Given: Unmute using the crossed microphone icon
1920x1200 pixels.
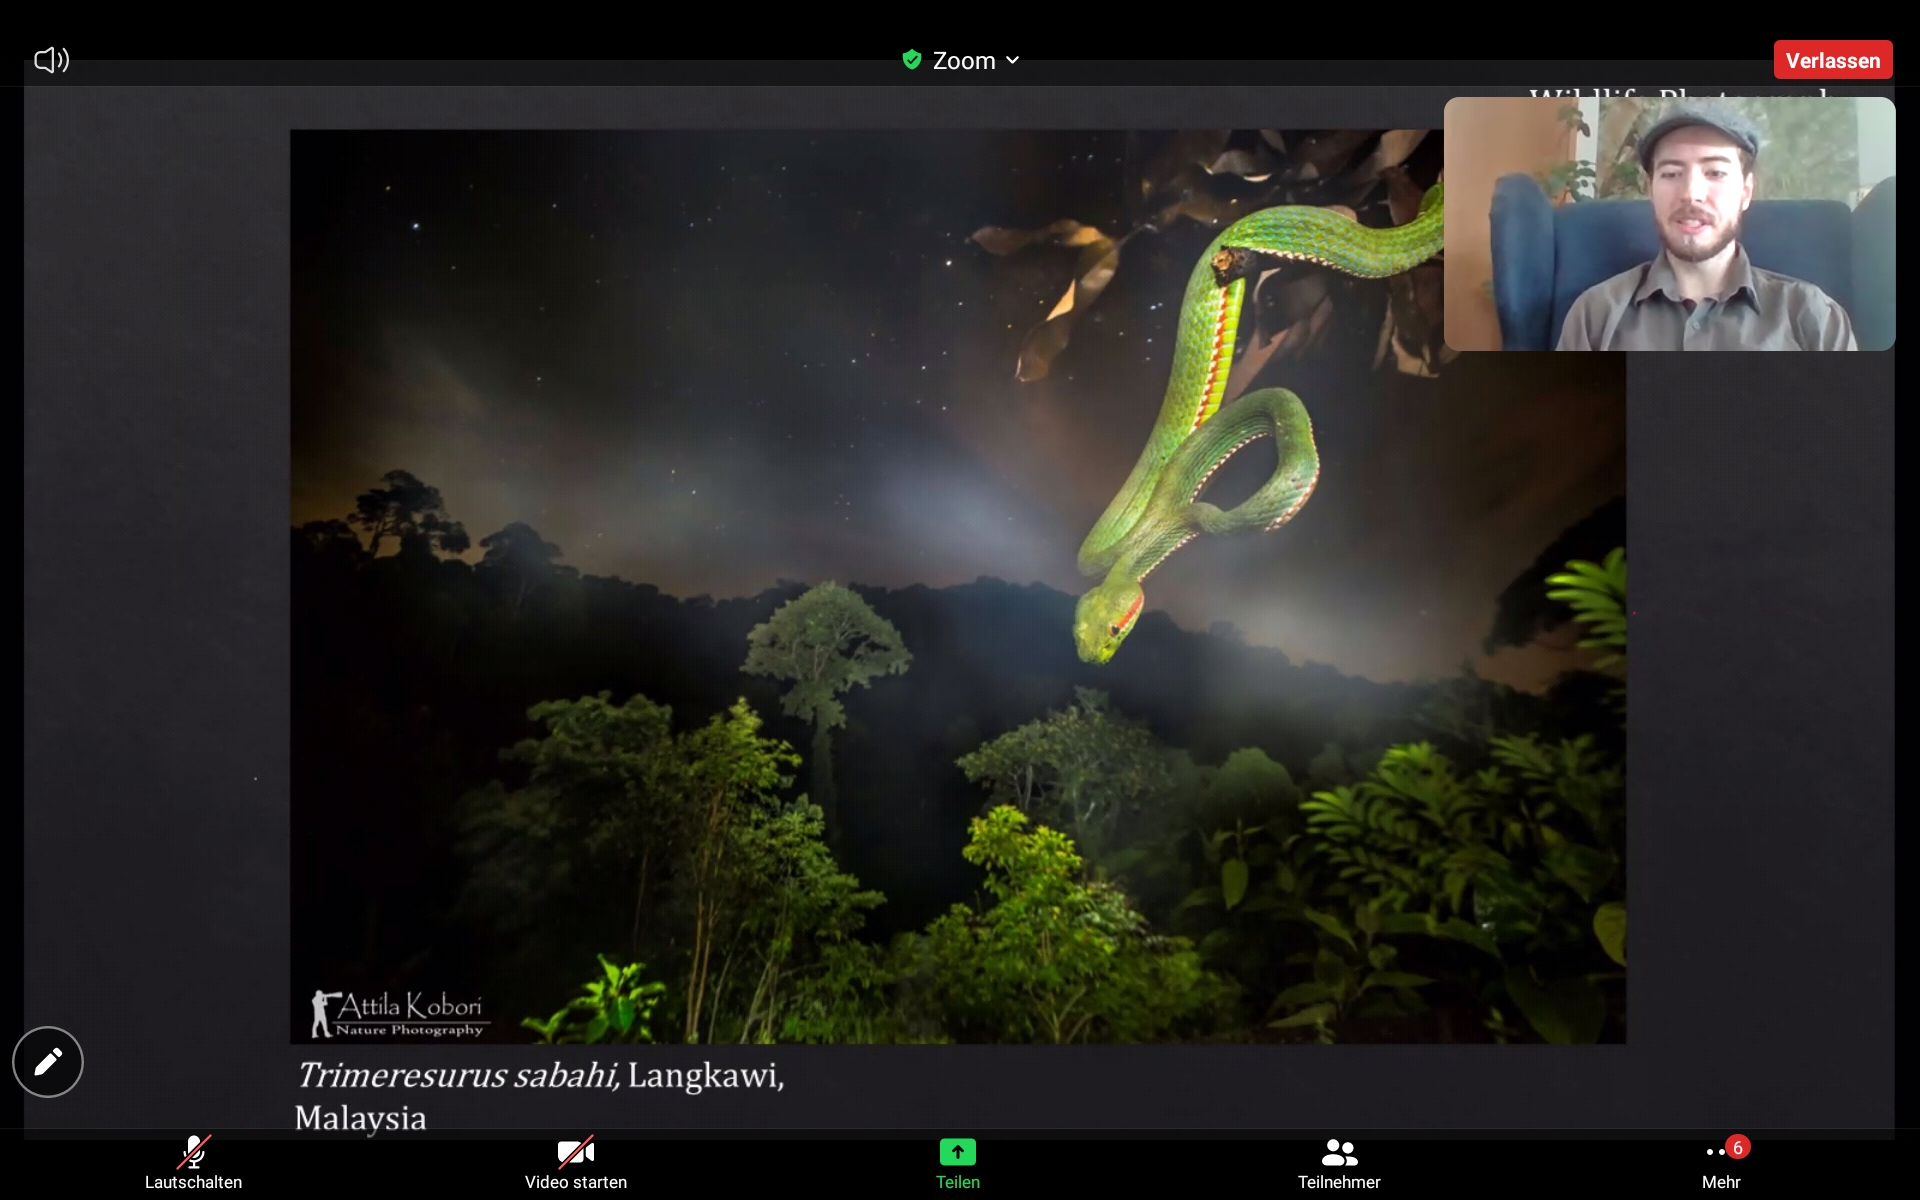Looking at the screenshot, I should (x=194, y=1152).
